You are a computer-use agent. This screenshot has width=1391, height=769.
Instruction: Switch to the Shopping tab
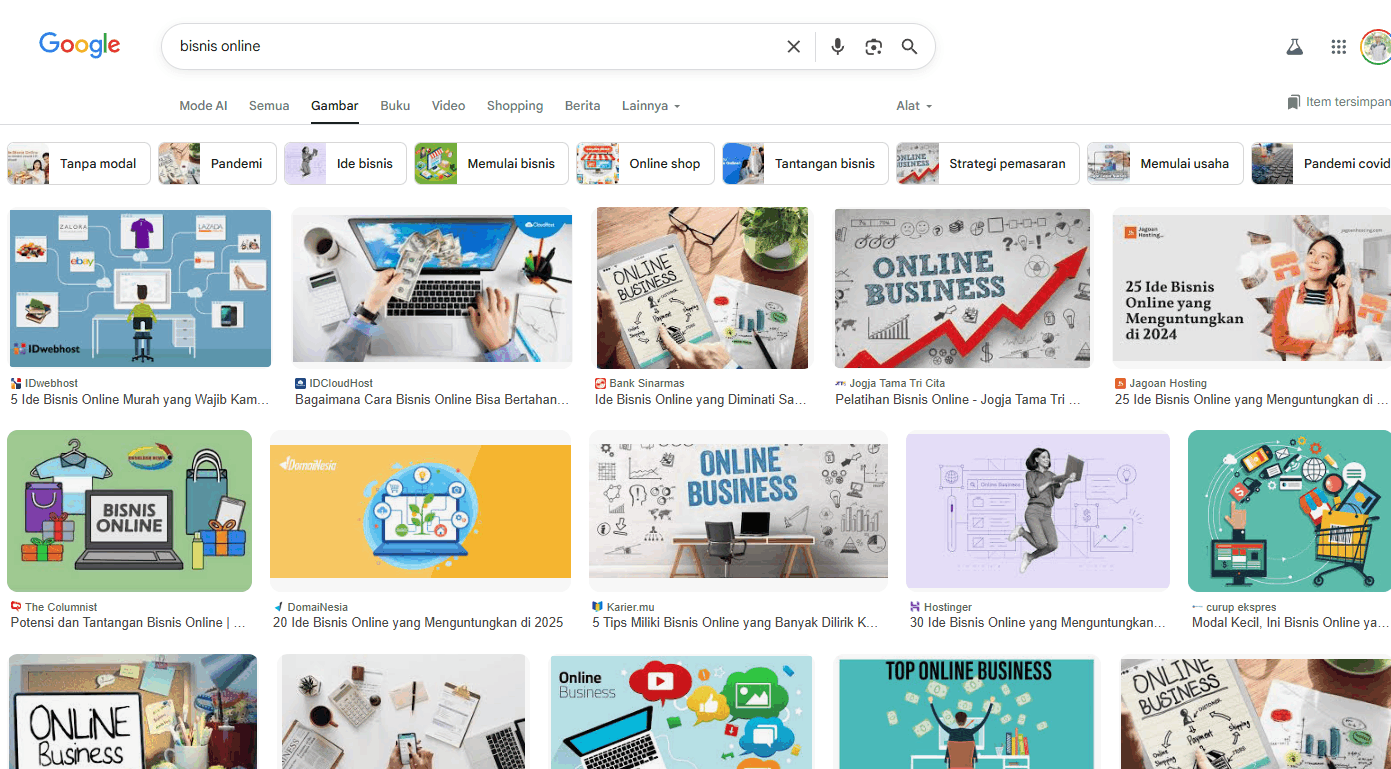click(515, 106)
